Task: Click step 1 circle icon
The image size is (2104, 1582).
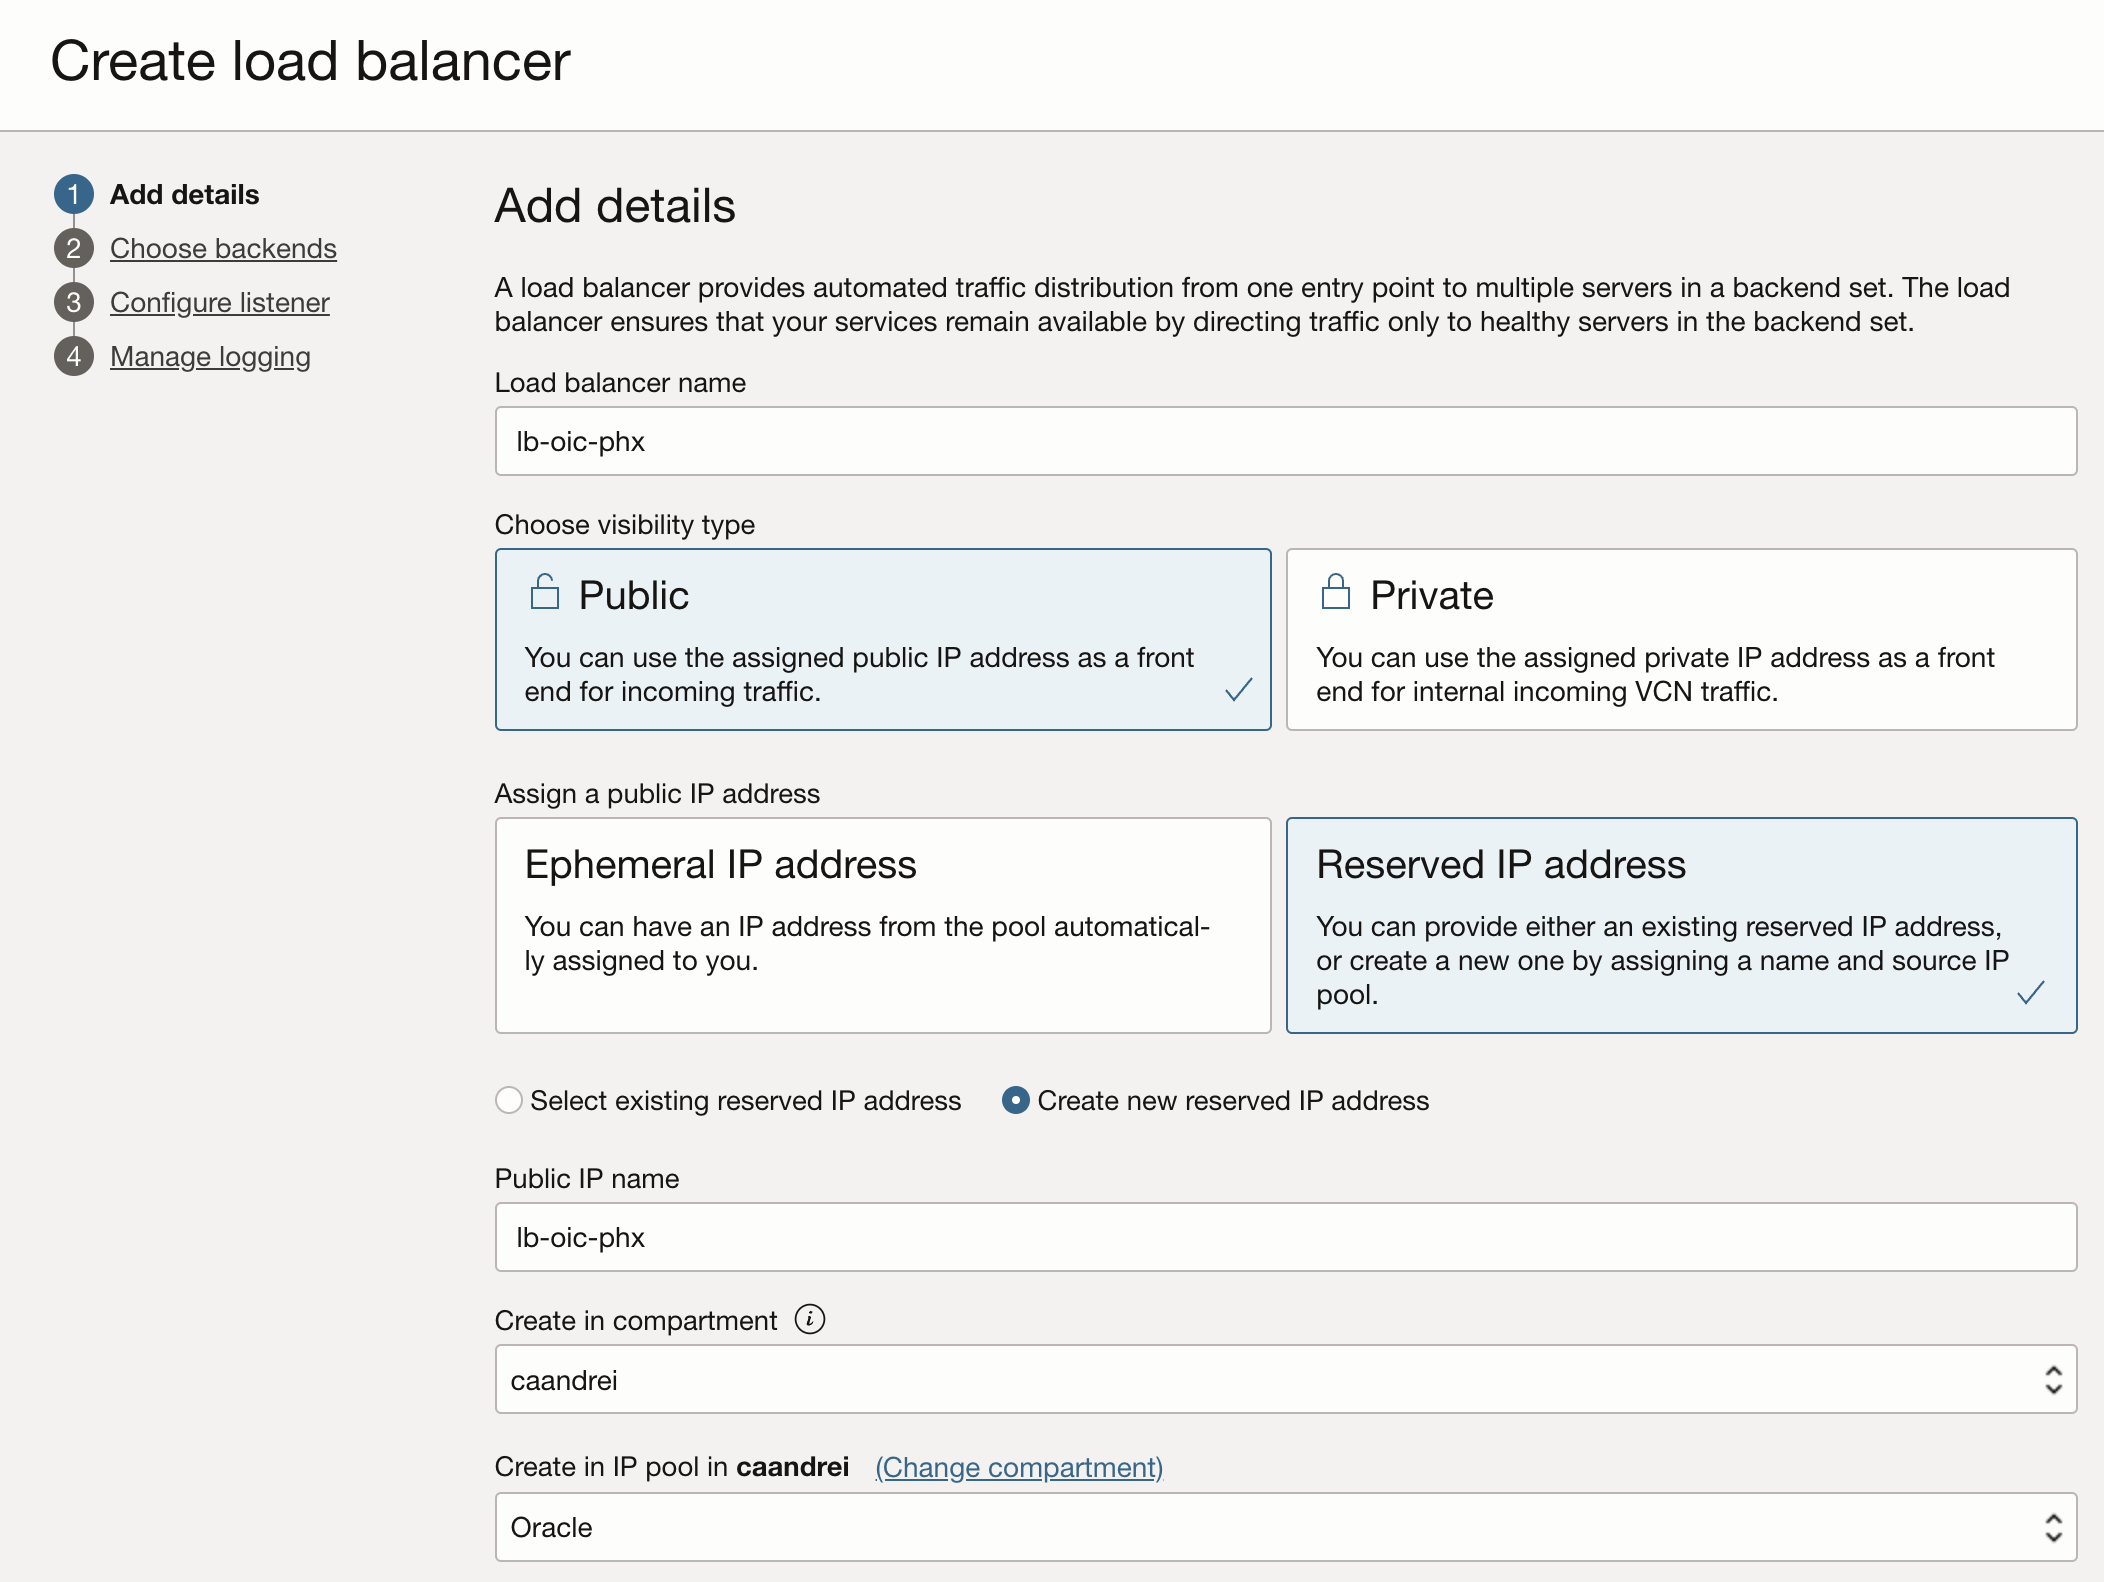Action: (x=74, y=194)
